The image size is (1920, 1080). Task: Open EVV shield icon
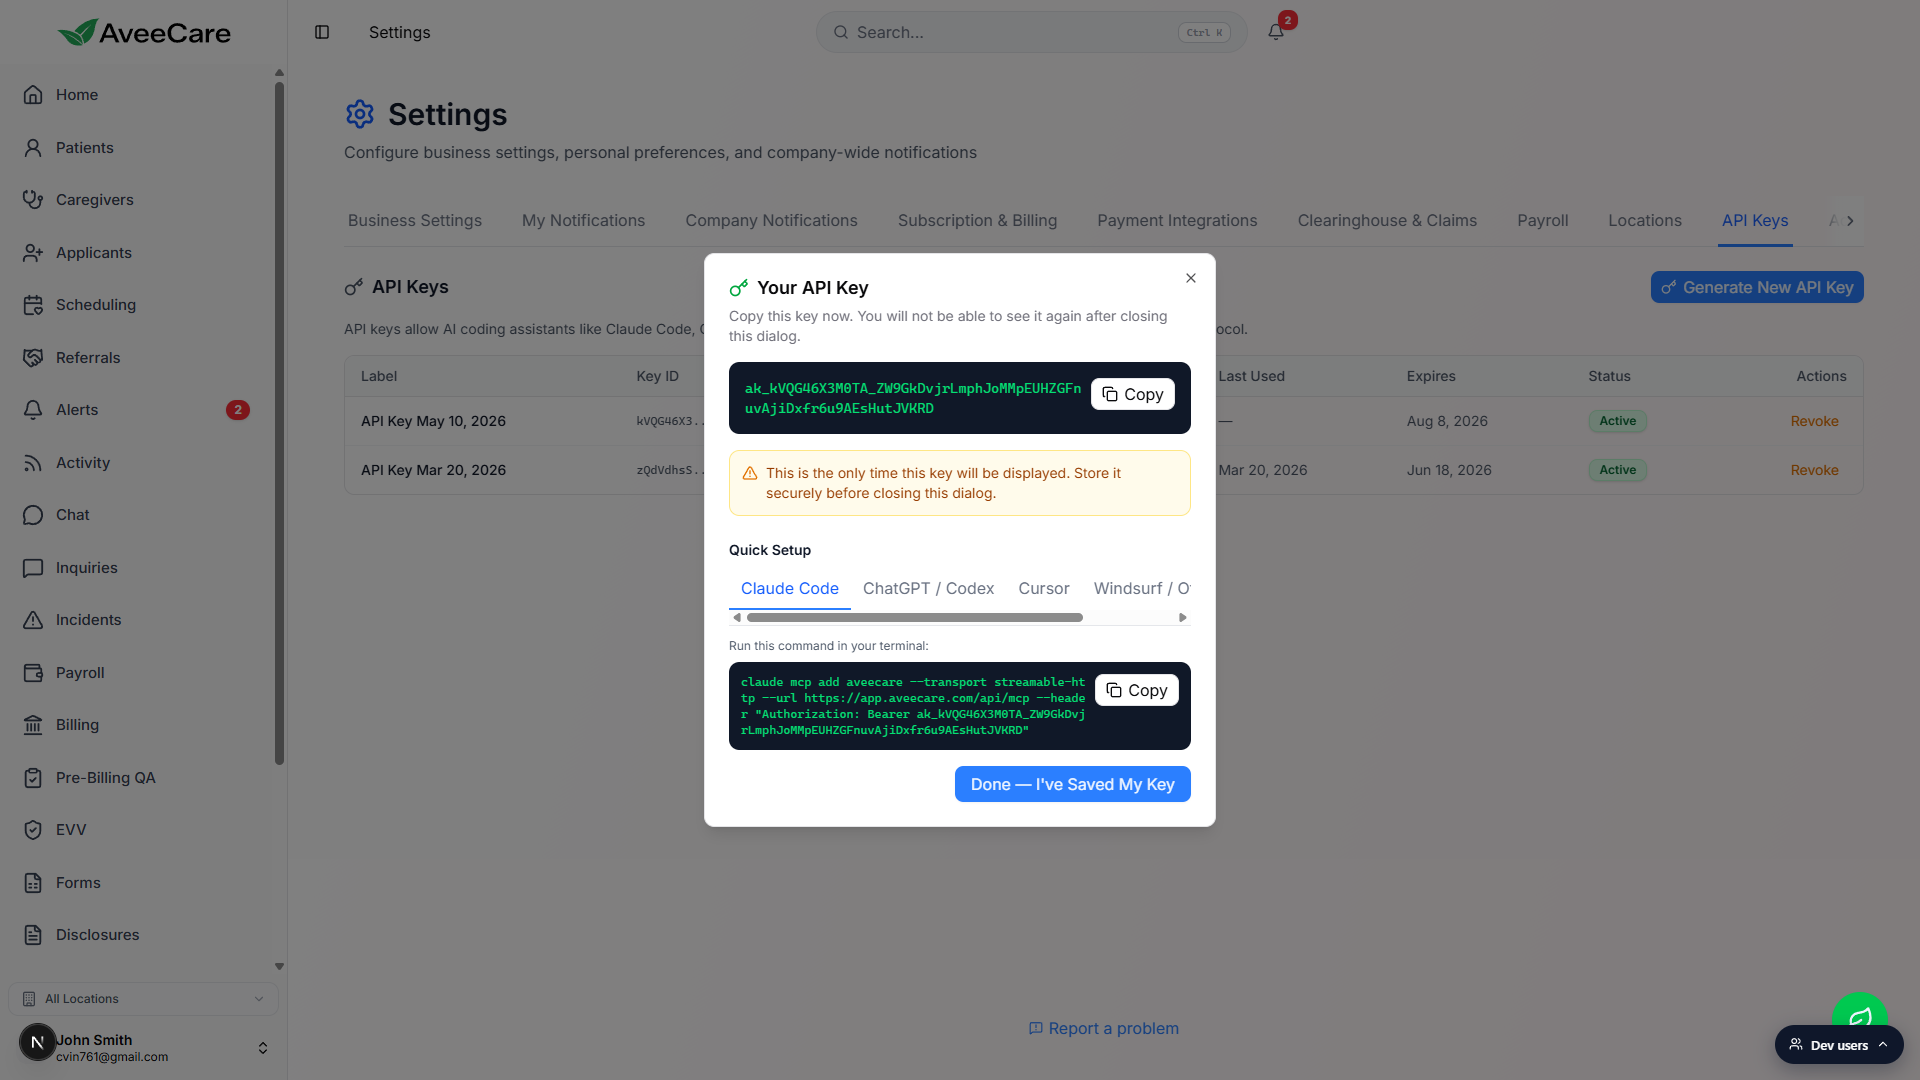33,830
